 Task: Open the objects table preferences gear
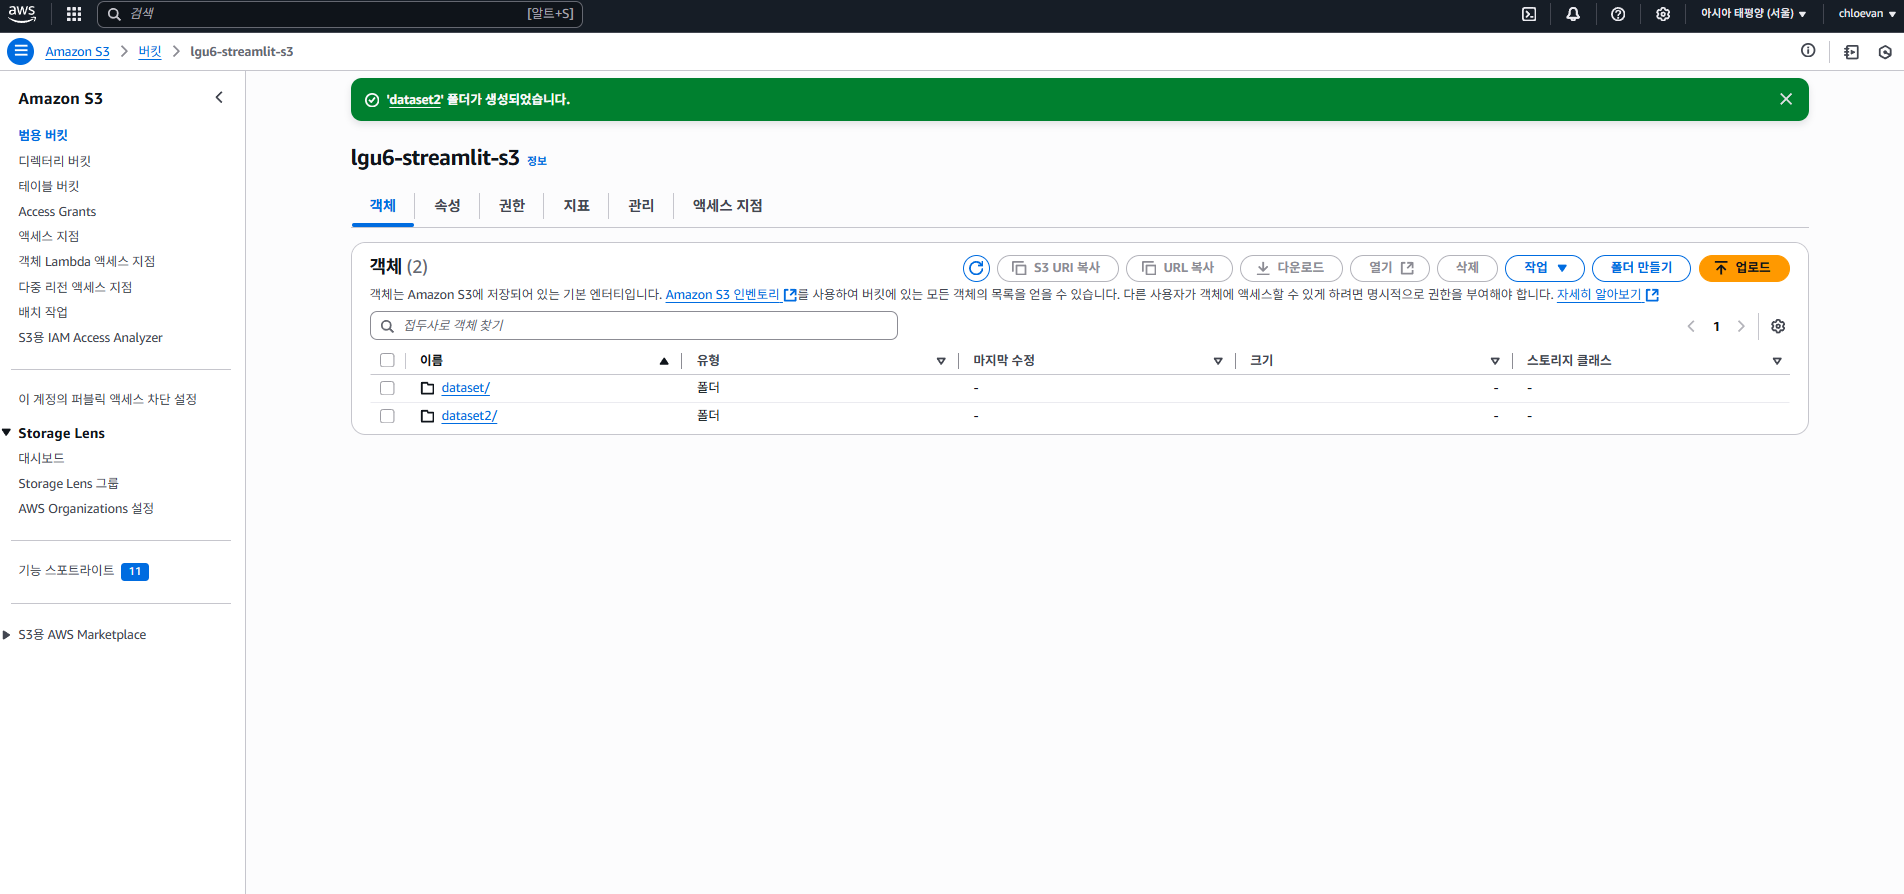(1778, 326)
